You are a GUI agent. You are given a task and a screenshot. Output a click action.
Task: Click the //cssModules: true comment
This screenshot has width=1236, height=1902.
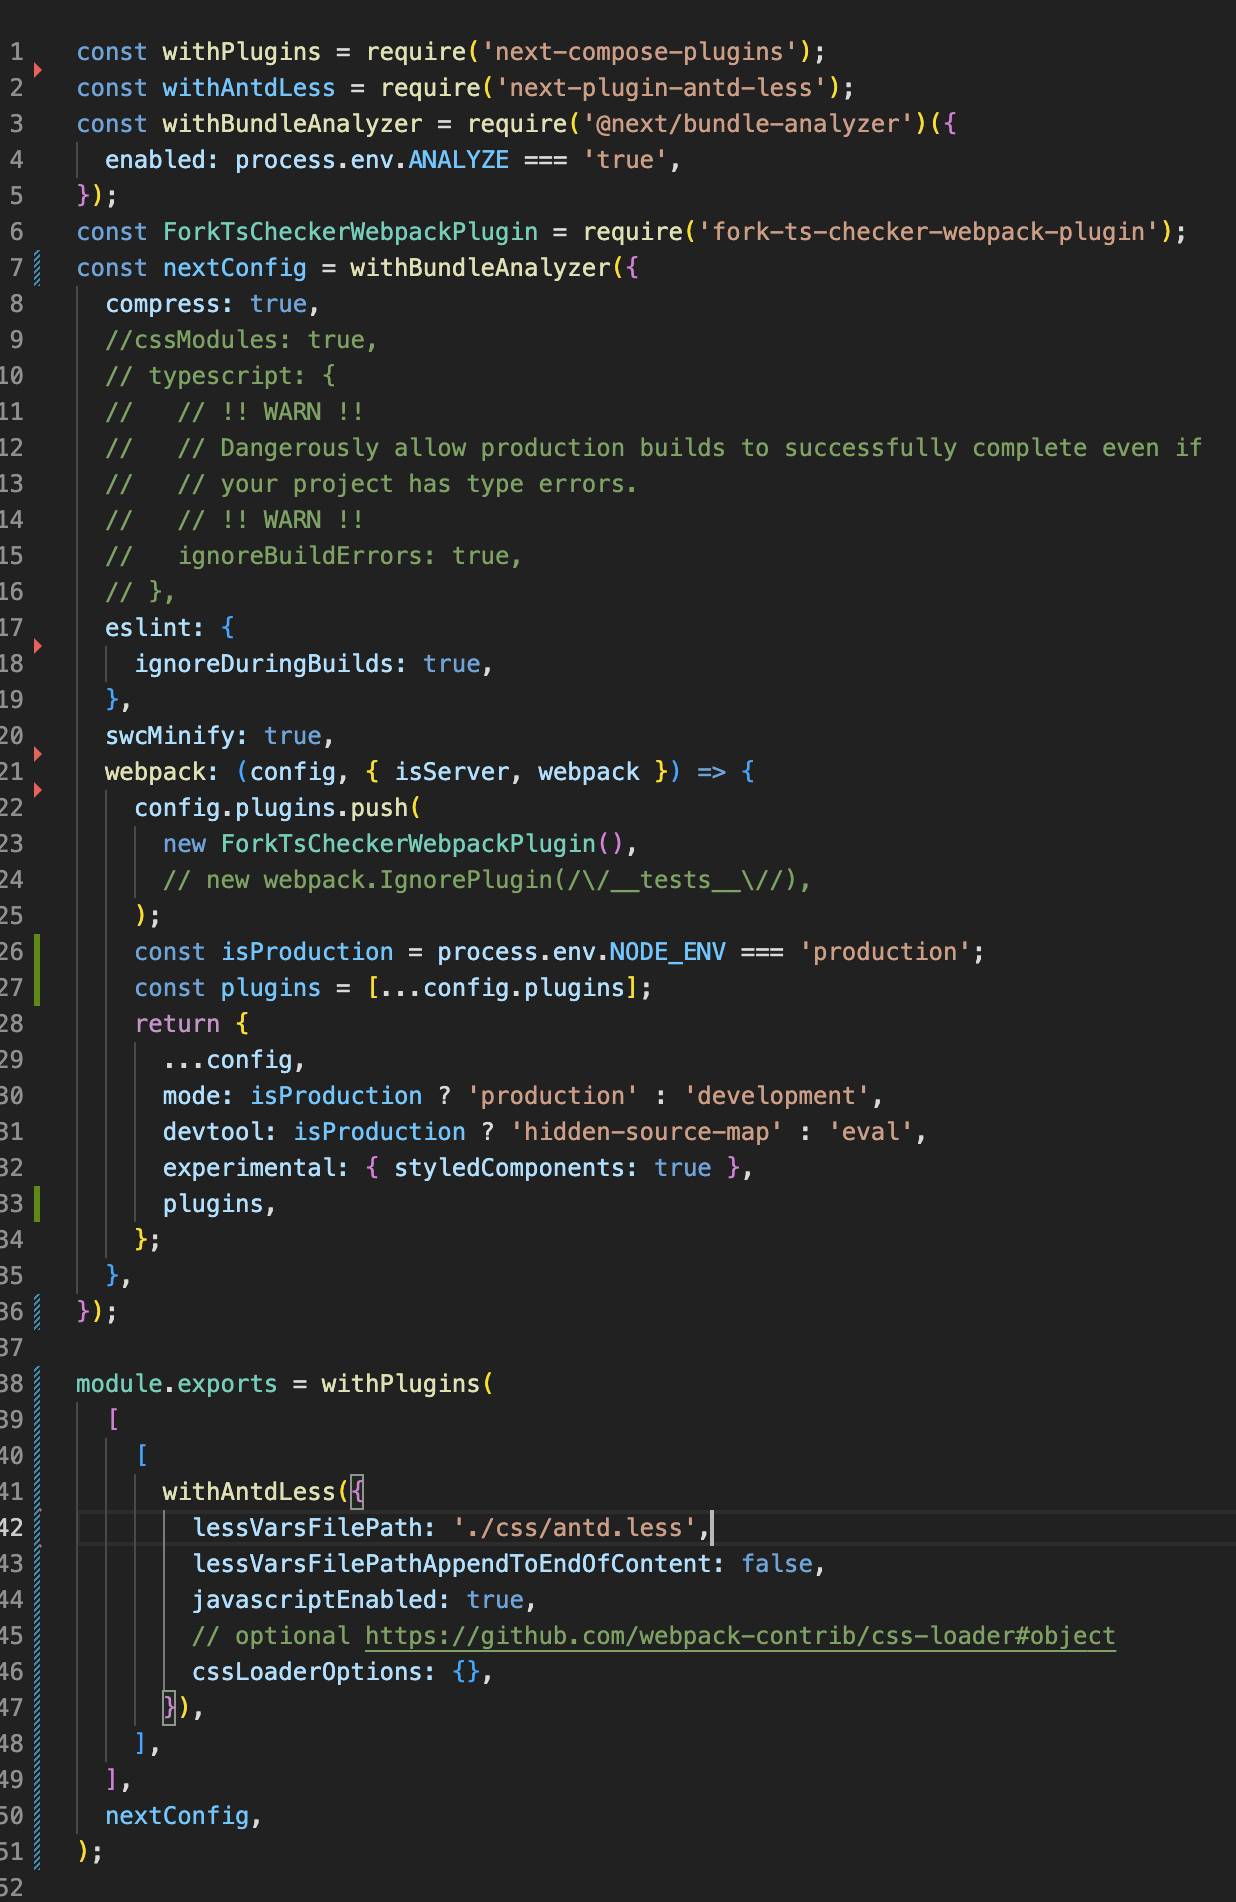(x=242, y=340)
